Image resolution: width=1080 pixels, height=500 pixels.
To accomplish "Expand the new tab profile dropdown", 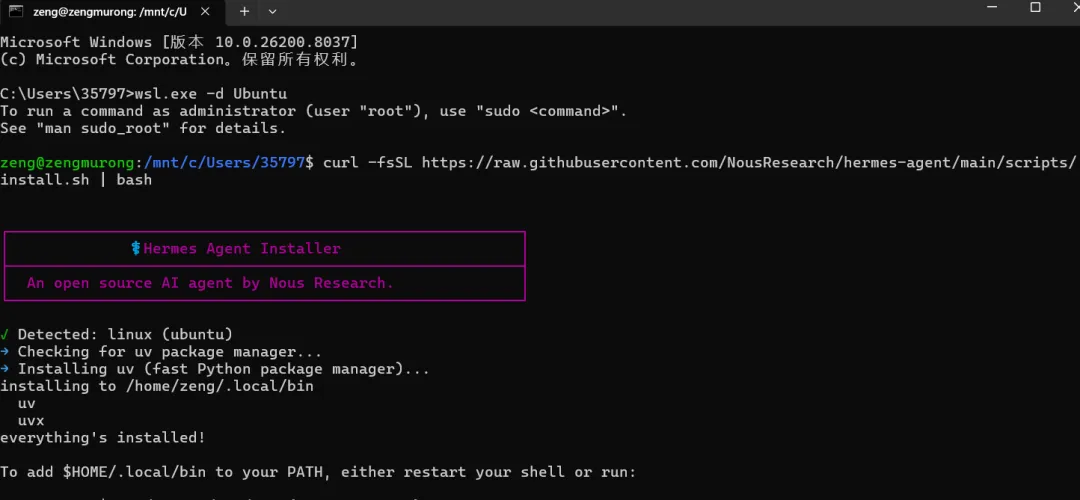I will click(x=272, y=11).
